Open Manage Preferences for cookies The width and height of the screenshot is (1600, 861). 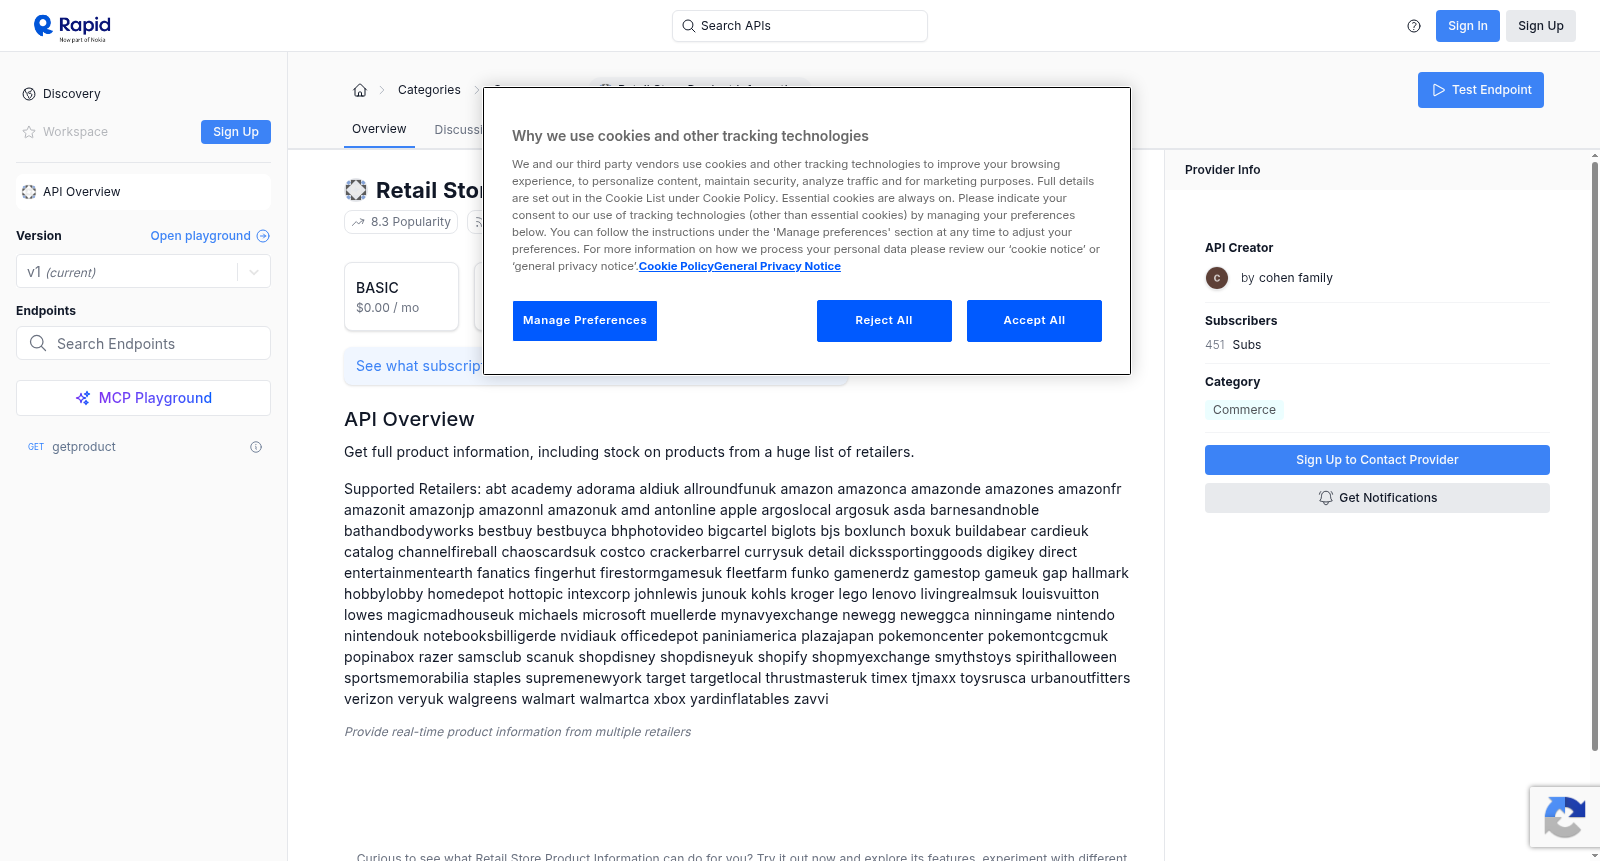point(585,321)
